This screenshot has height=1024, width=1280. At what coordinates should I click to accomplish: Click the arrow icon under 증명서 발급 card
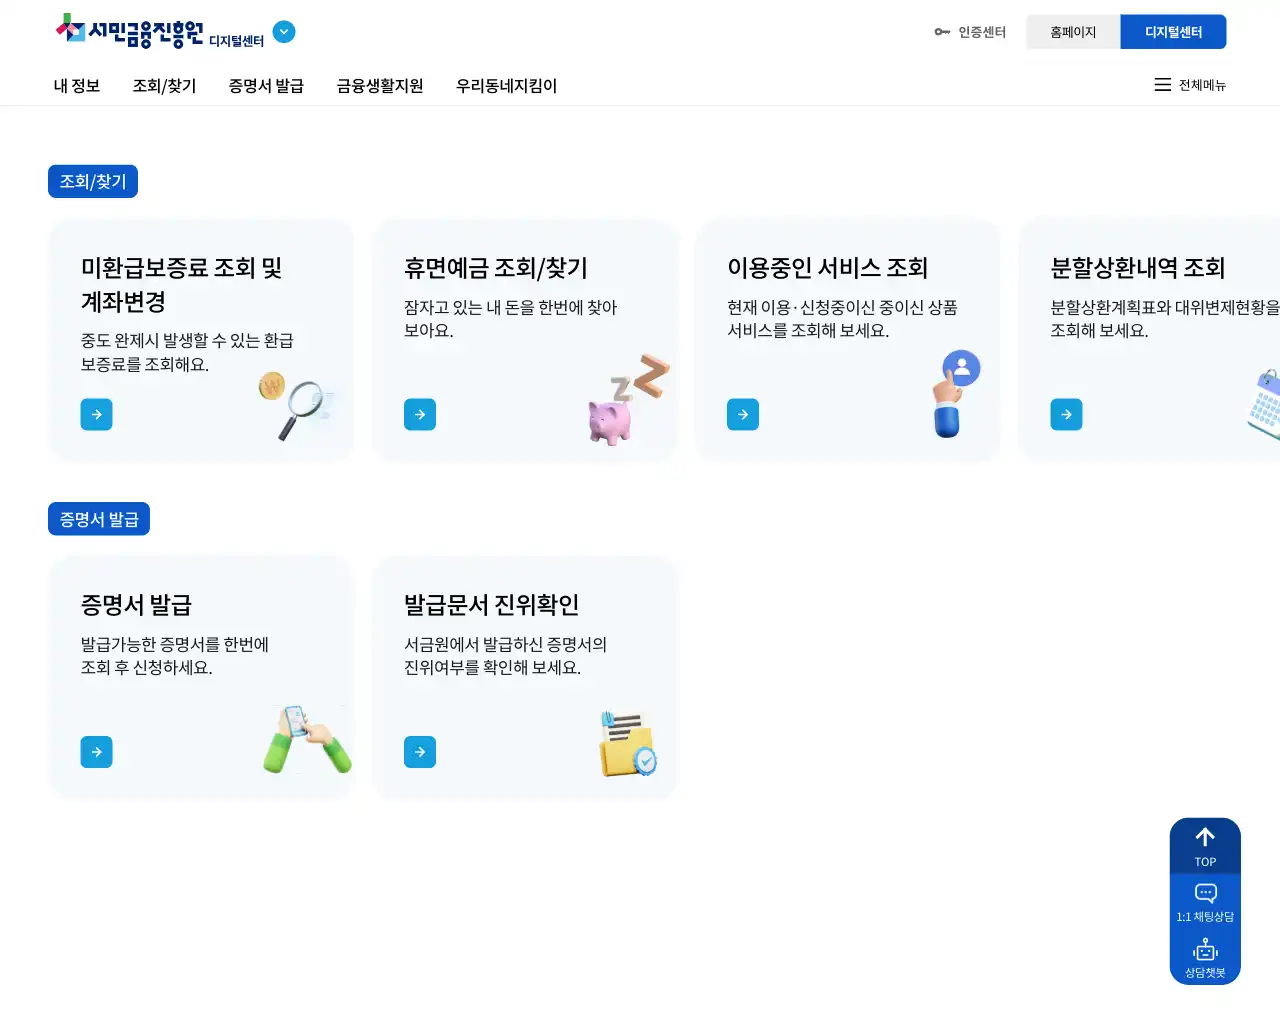coord(96,752)
